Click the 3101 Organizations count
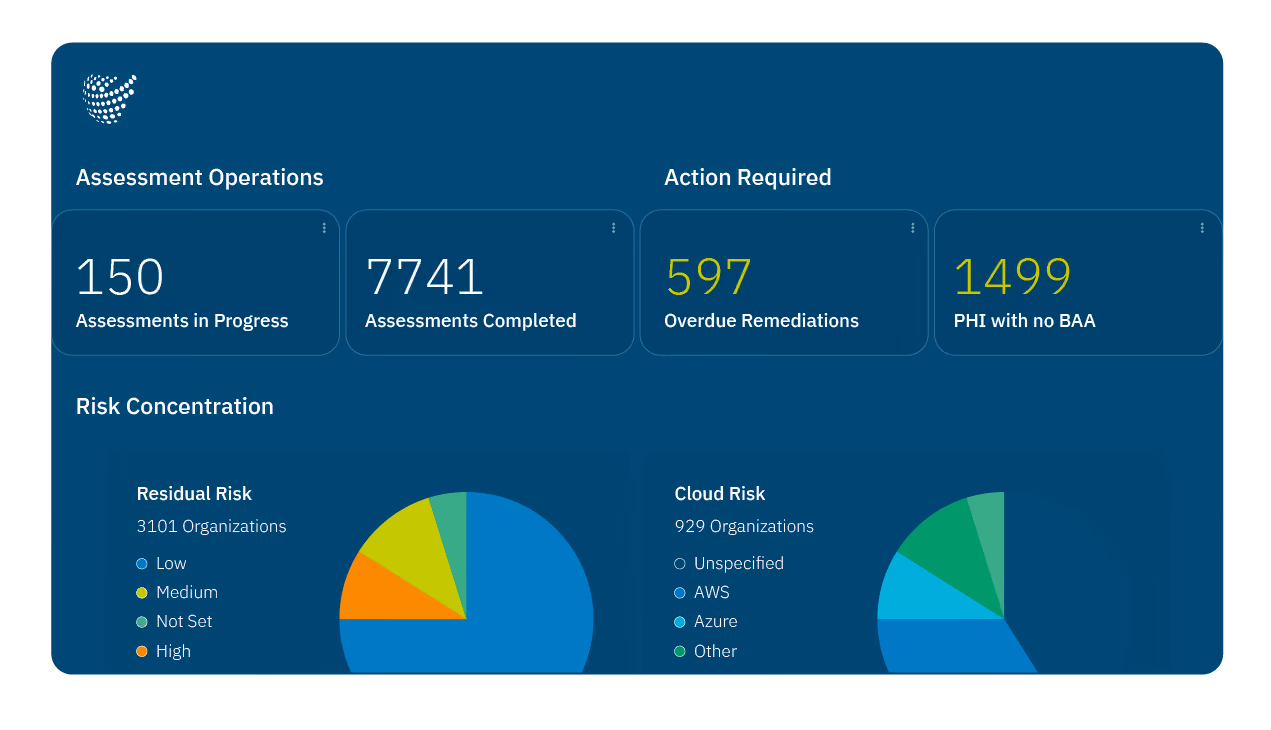 click(x=212, y=526)
